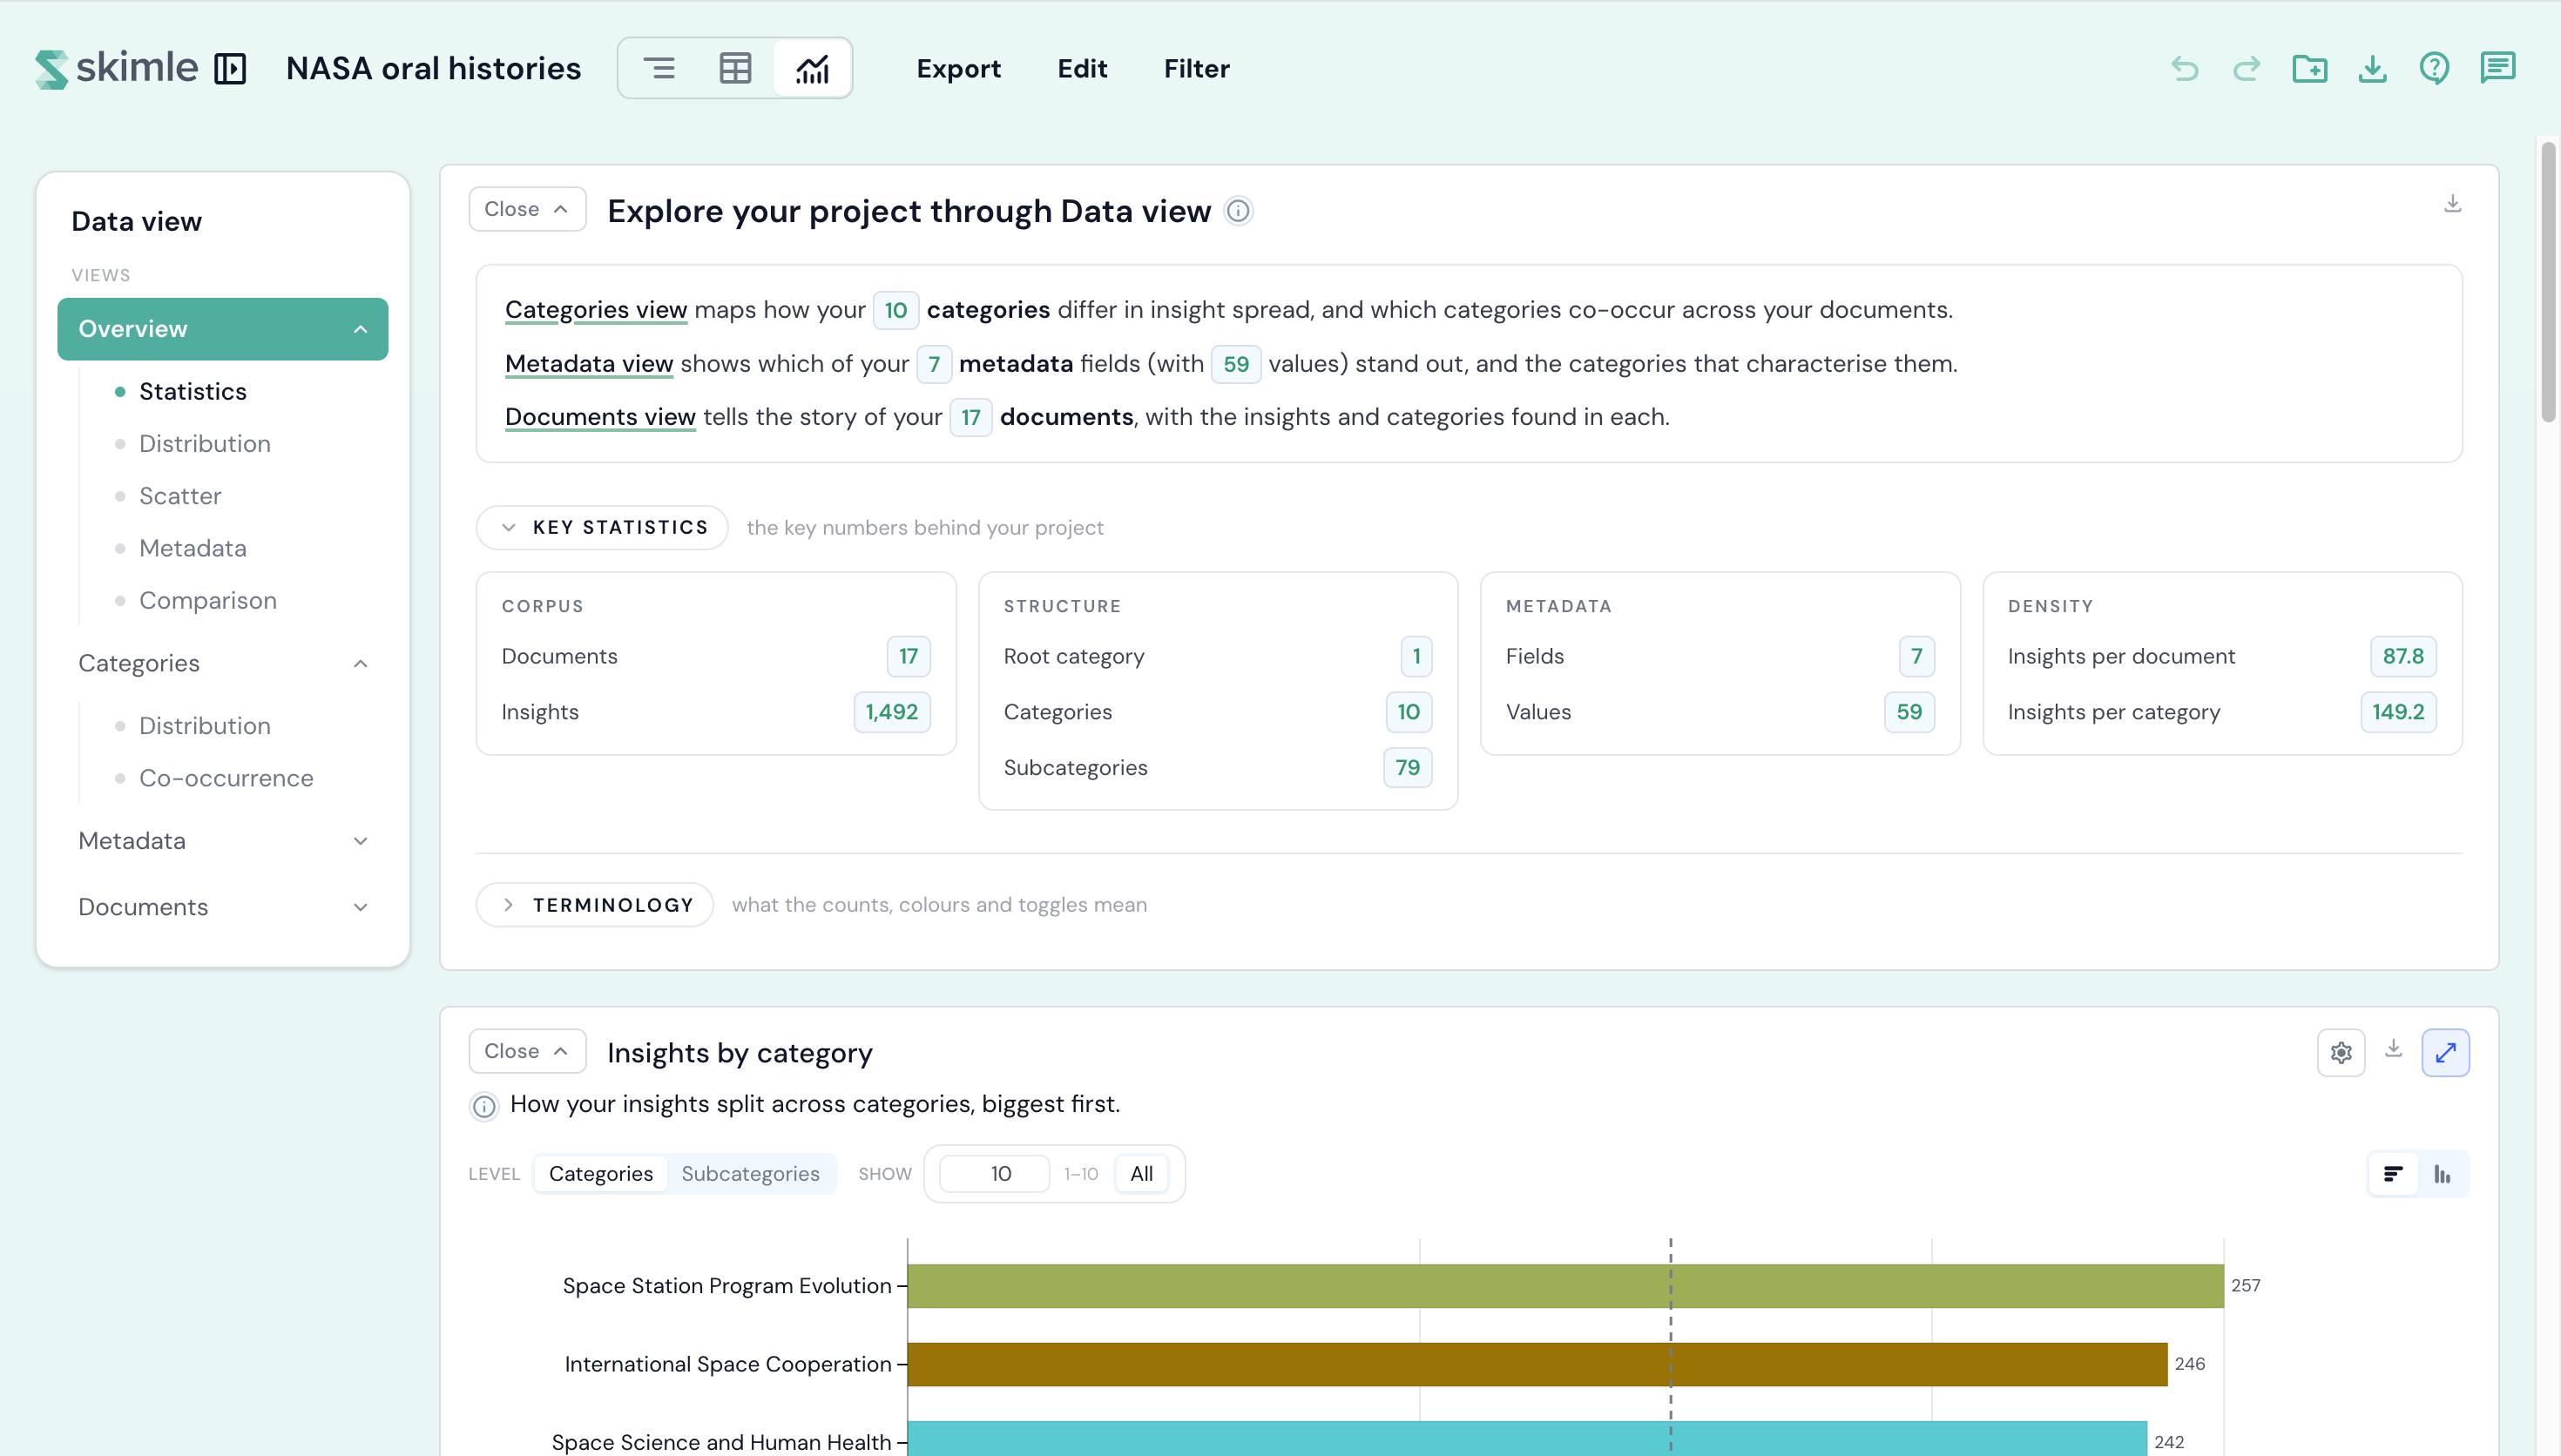Screen dimensions: 2561x1456
Task: Go to Scatter under Overview
Action: pos(180,496)
